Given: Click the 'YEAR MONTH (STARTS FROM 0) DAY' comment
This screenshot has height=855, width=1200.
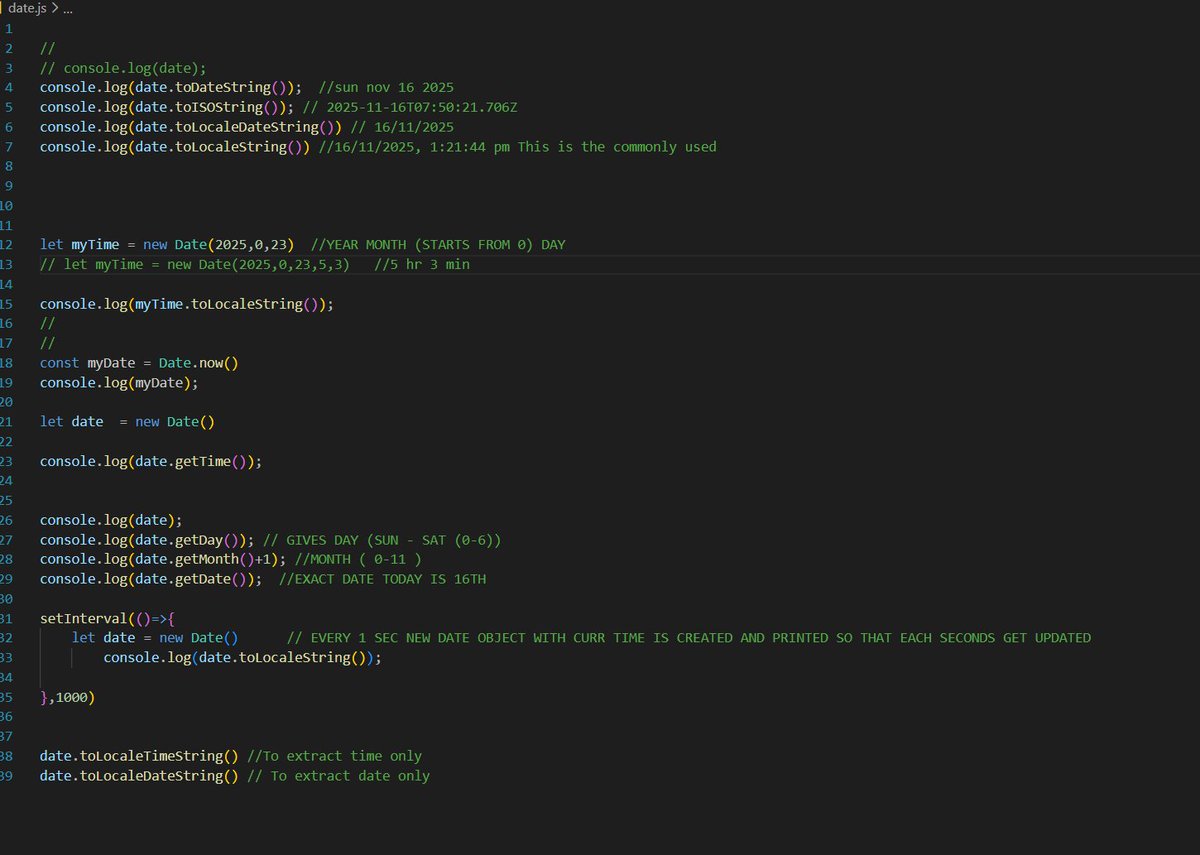Looking at the screenshot, I should (x=438, y=245).
